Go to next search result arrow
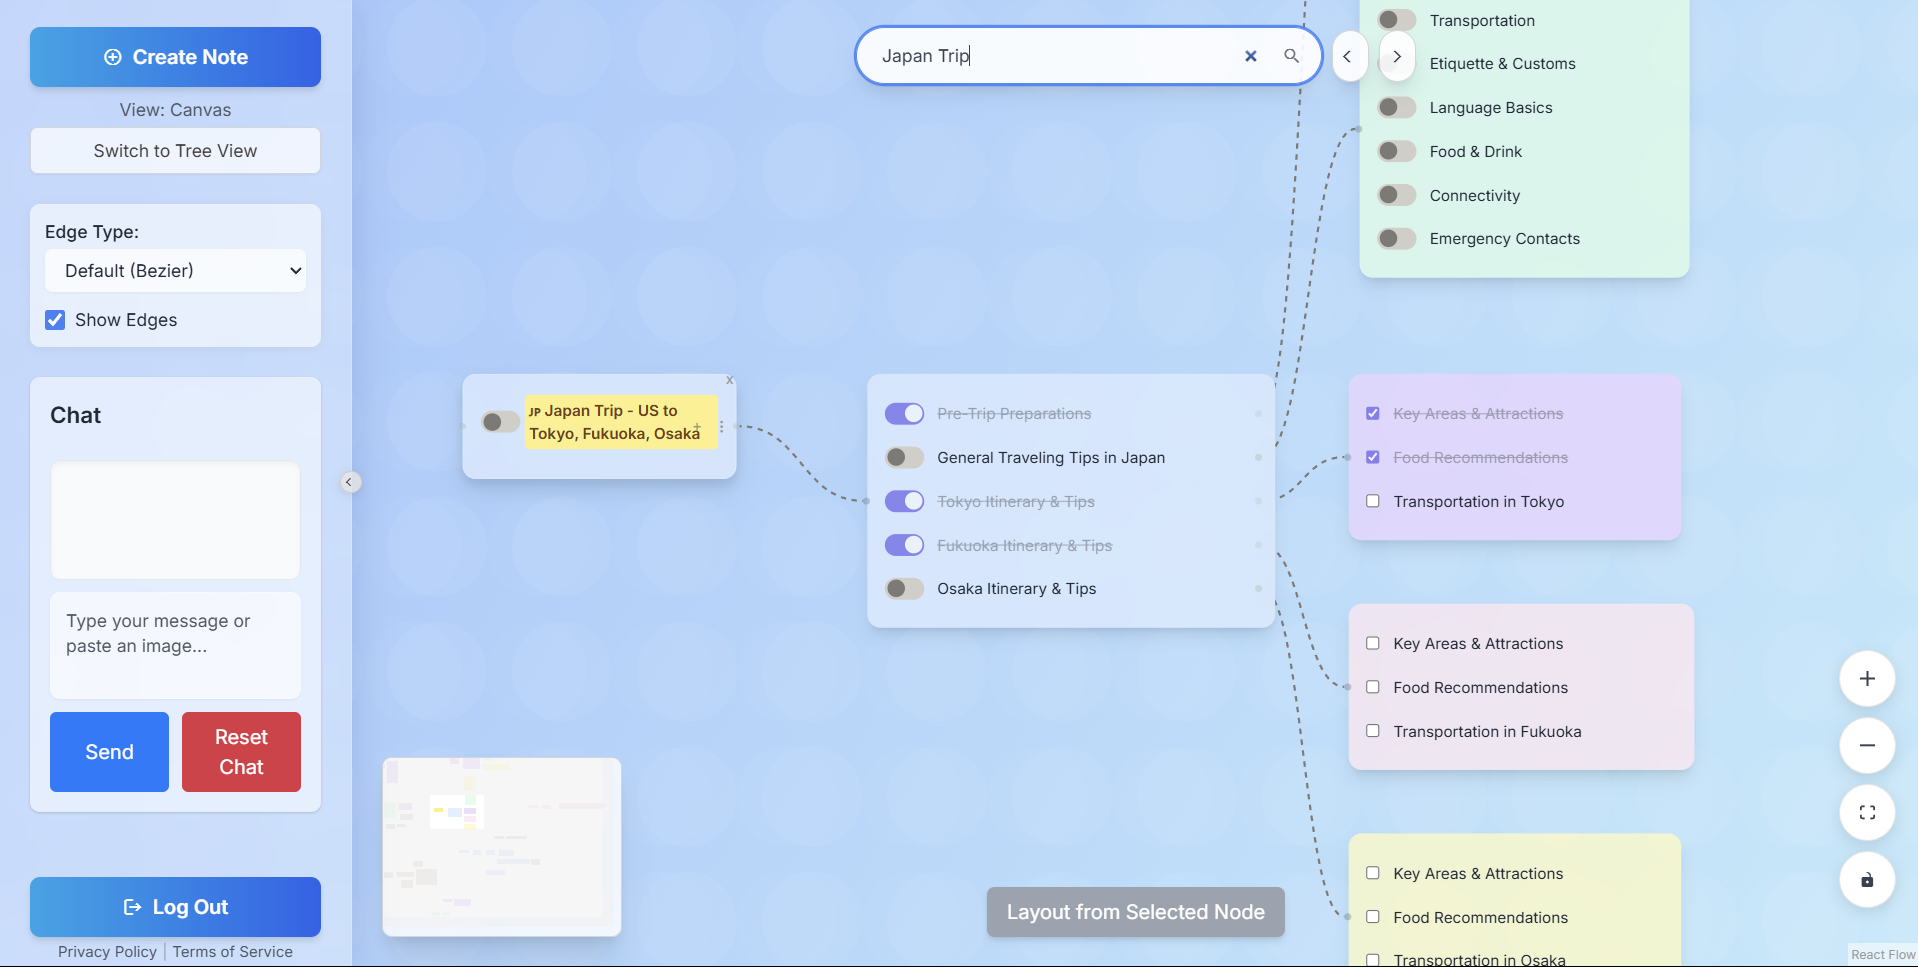 point(1397,56)
